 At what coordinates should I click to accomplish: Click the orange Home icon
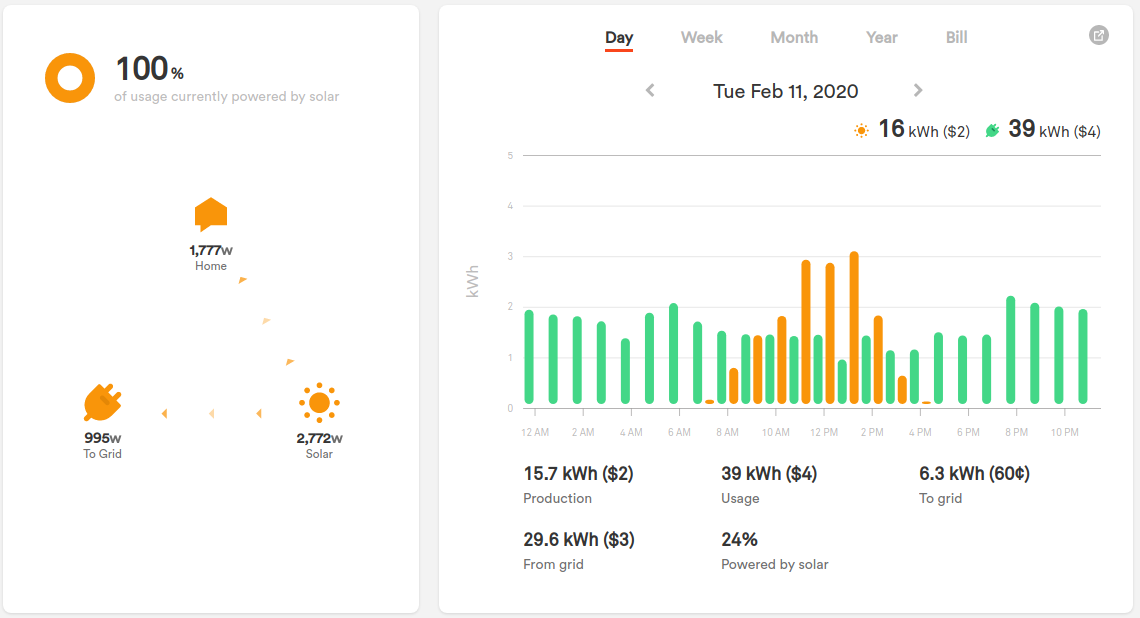211,214
